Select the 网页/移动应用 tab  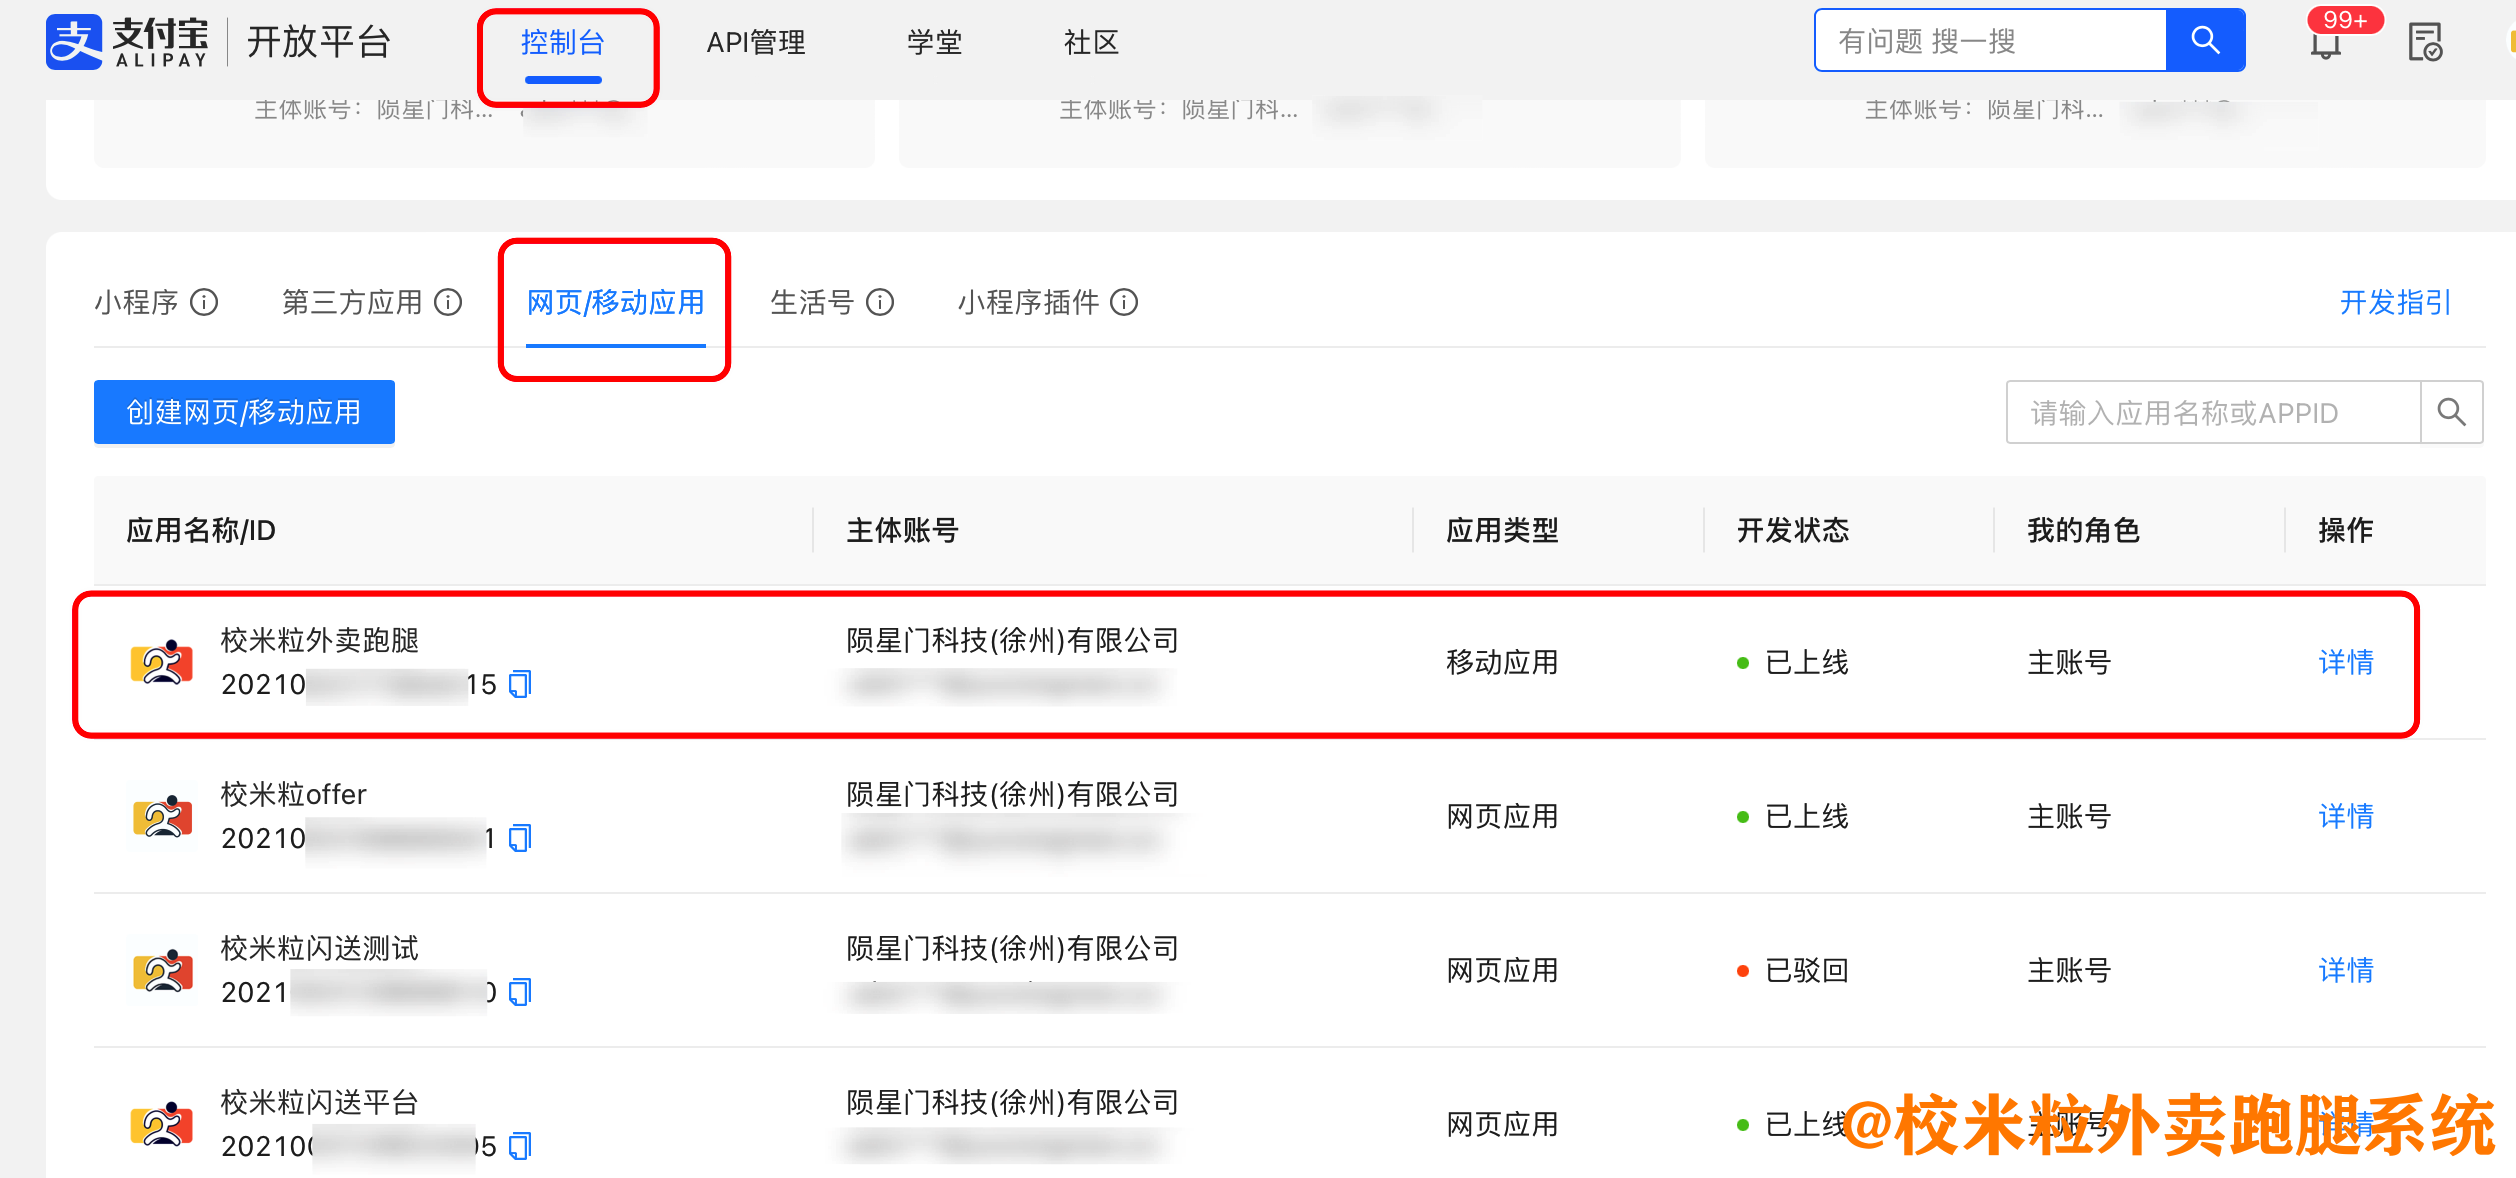coord(615,302)
